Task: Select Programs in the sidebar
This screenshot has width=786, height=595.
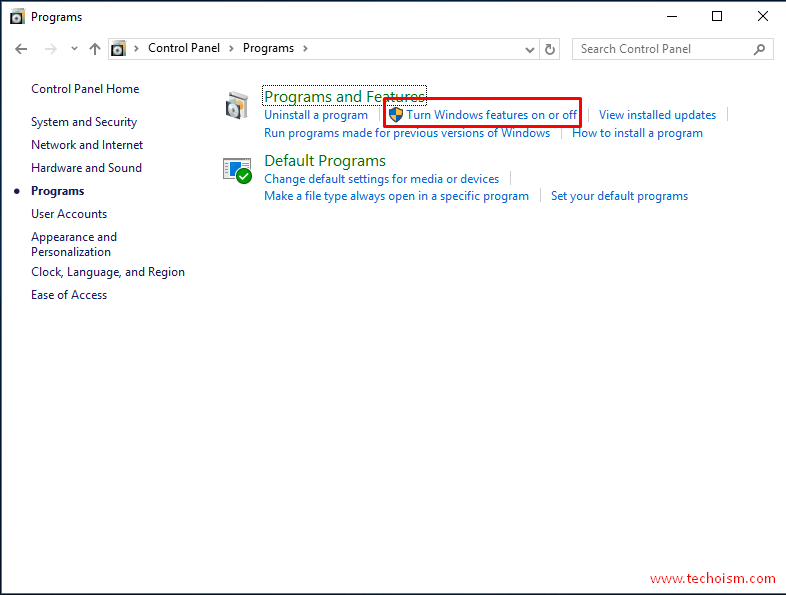Action: (58, 191)
